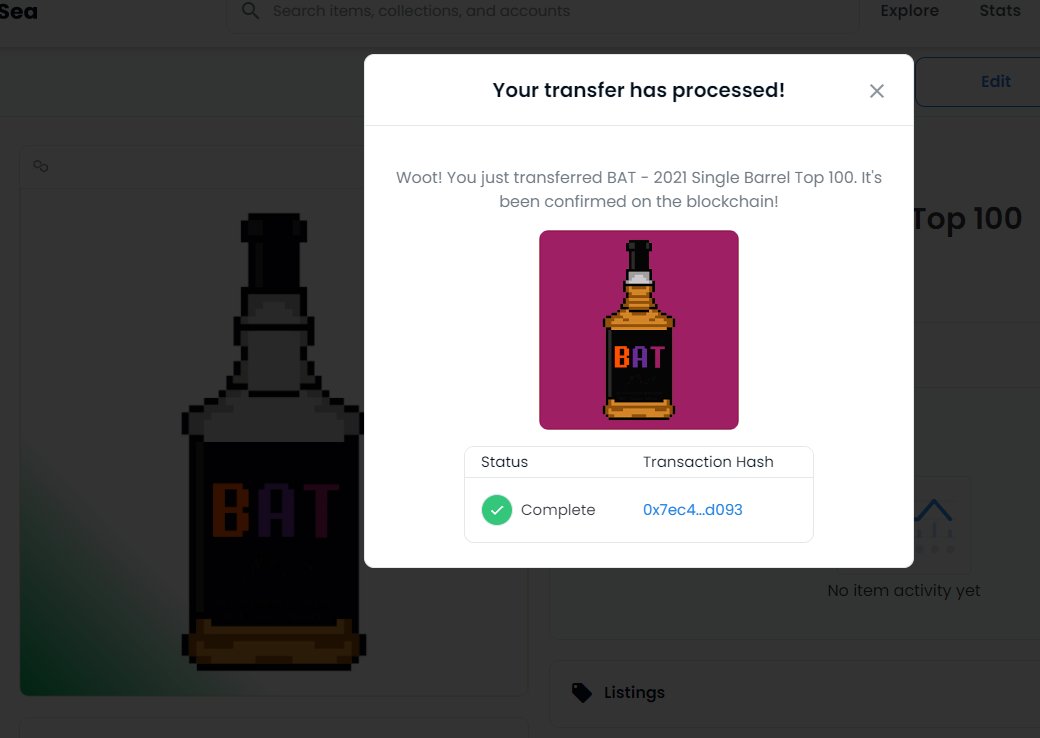Click the OpenSea logo text
Image resolution: width=1040 pixels, height=738 pixels.
19,11
